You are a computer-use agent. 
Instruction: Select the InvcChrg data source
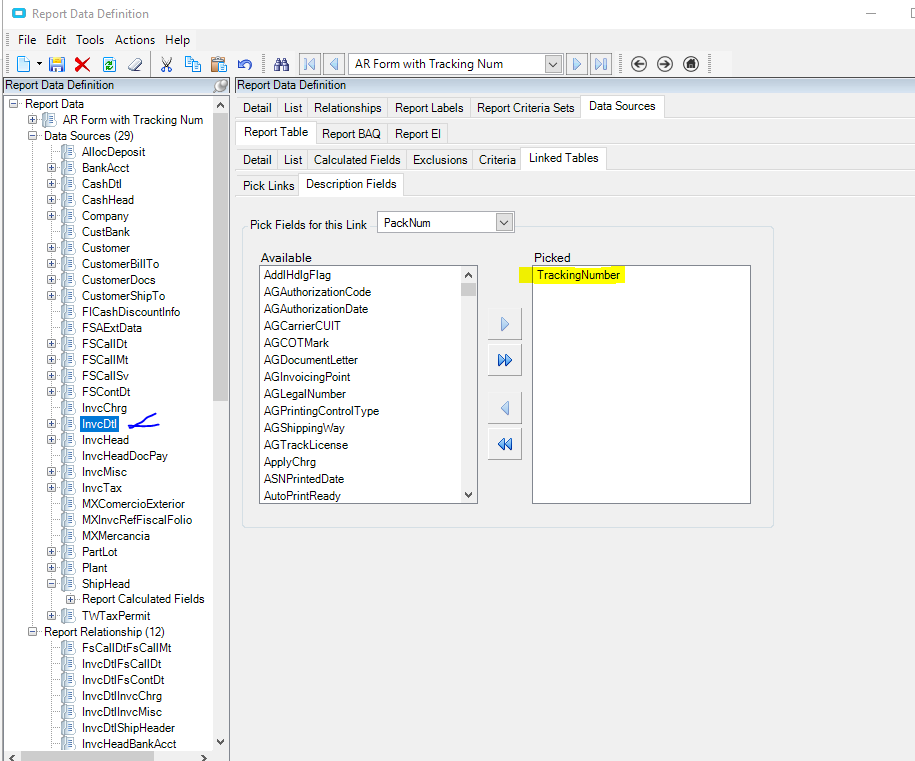(x=104, y=408)
